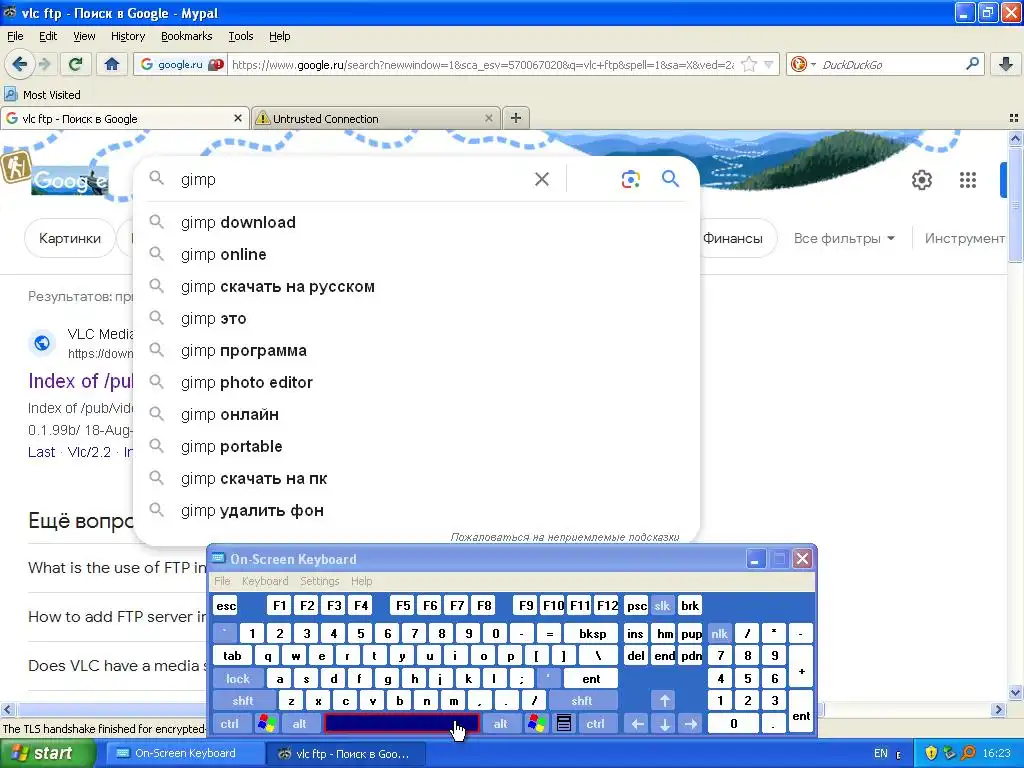The height and width of the screenshot is (768, 1024).
Task: Open the History menu
Action: [x=127, y=36]
